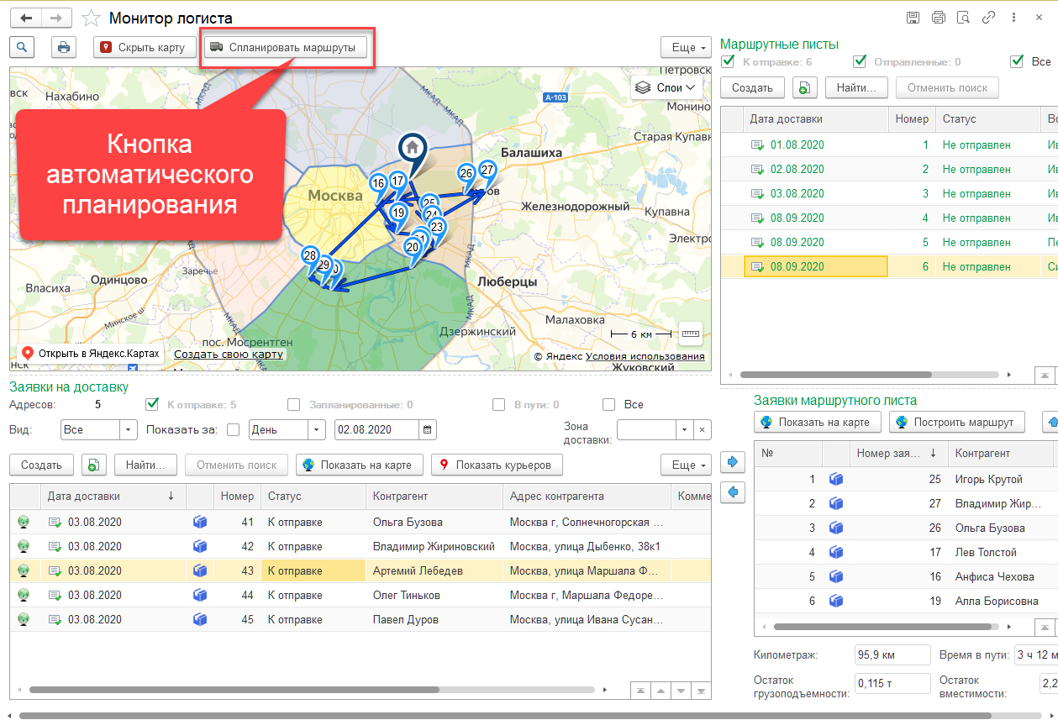Add Monitor логиста to favorites with star
The height and width of the screenshot is (720, 1058).
(91, 18)
